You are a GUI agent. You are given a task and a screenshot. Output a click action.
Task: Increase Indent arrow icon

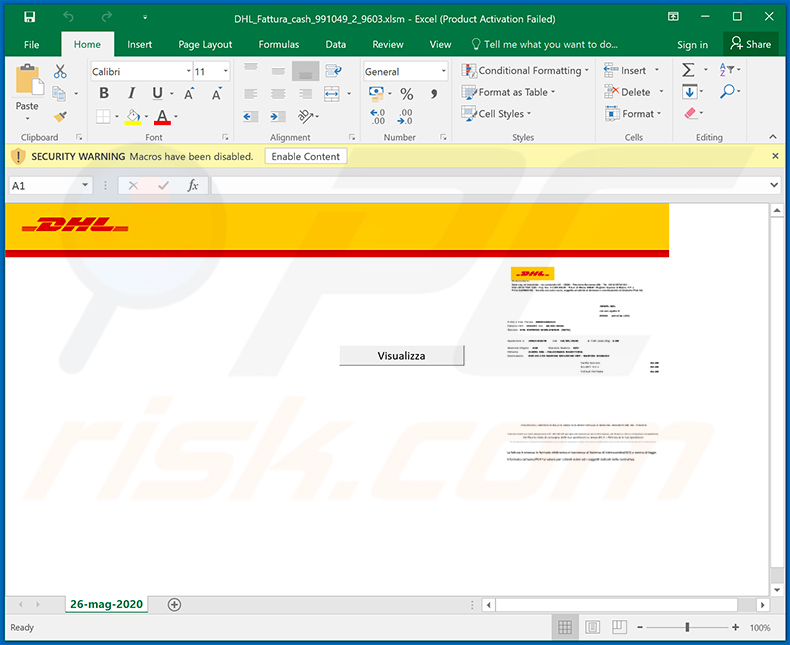coord(278,117)
